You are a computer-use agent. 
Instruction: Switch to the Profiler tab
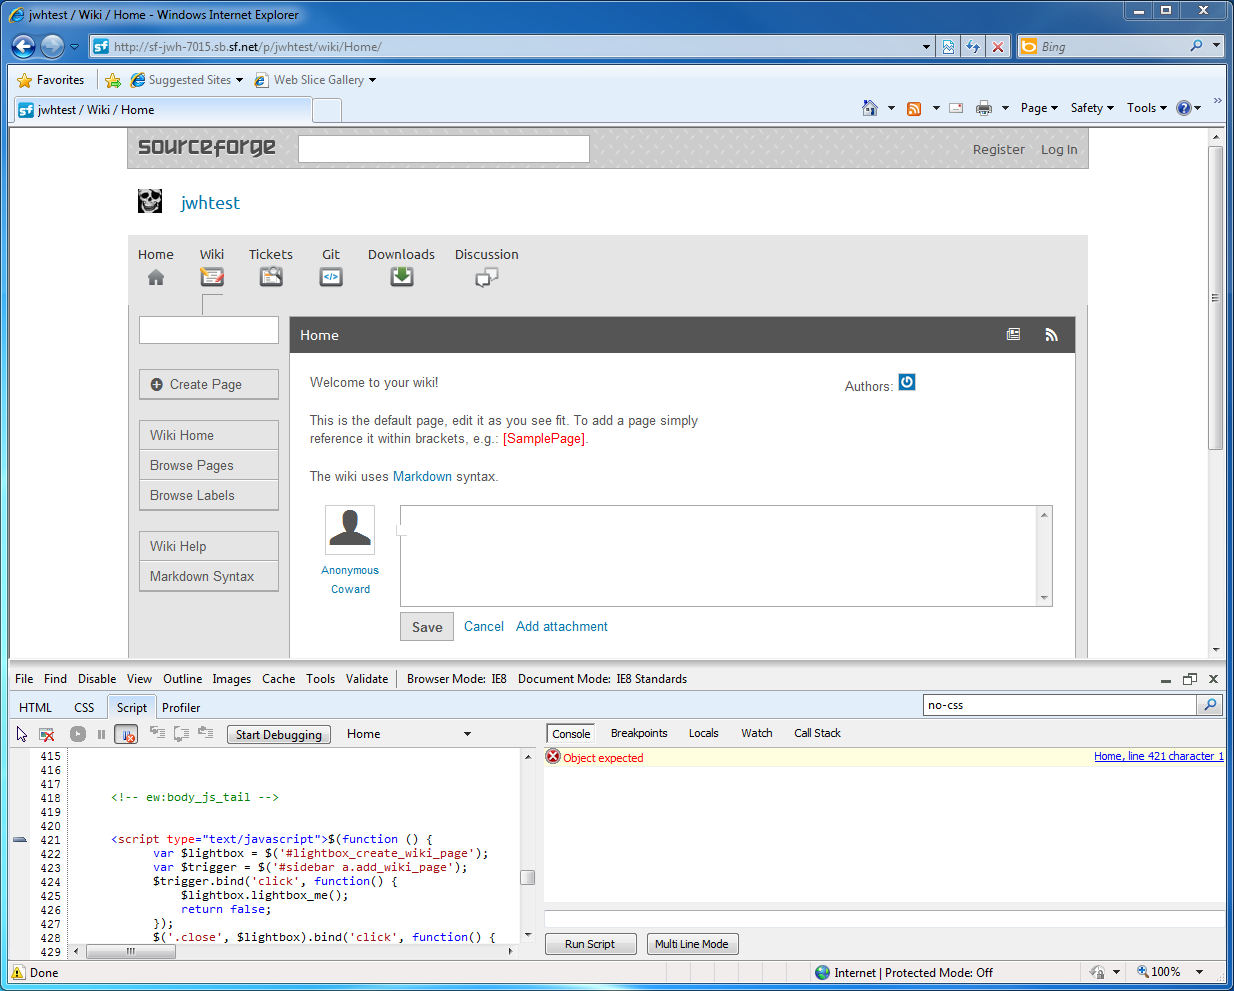coord(181,707)
